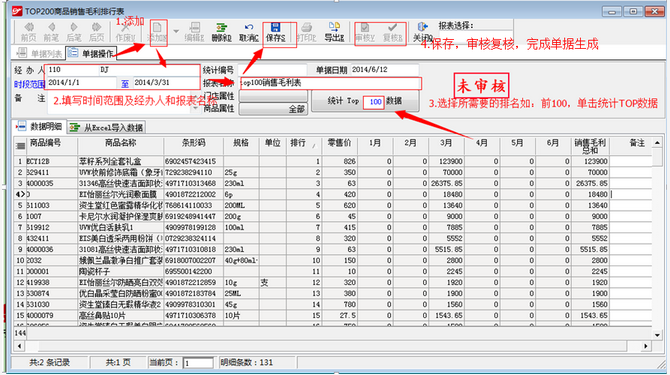This screenshot has height=375, width=670.
Task: Click the 统计 Top 数据 button
Action: point(365,101)
